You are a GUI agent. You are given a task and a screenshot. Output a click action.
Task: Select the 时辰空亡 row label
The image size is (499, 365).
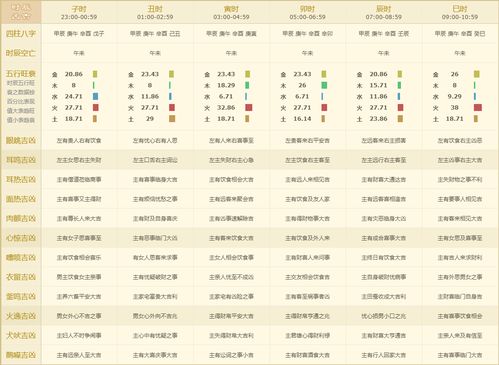(21, 53)
